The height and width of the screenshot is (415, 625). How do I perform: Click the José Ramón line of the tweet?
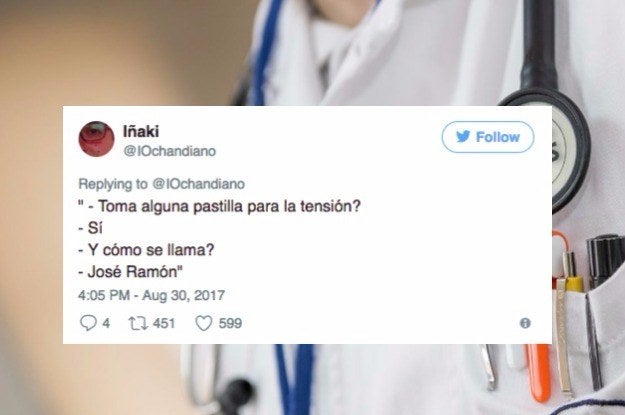130,272
